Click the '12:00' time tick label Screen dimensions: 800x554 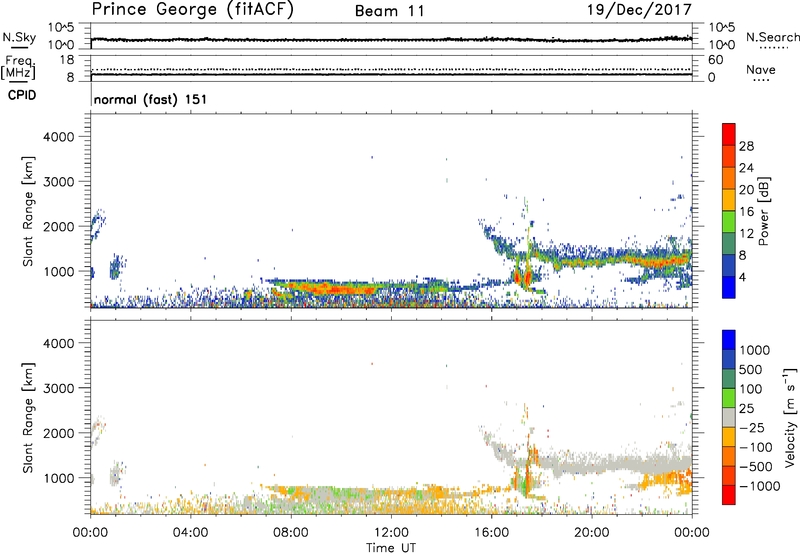pos(391,533)
